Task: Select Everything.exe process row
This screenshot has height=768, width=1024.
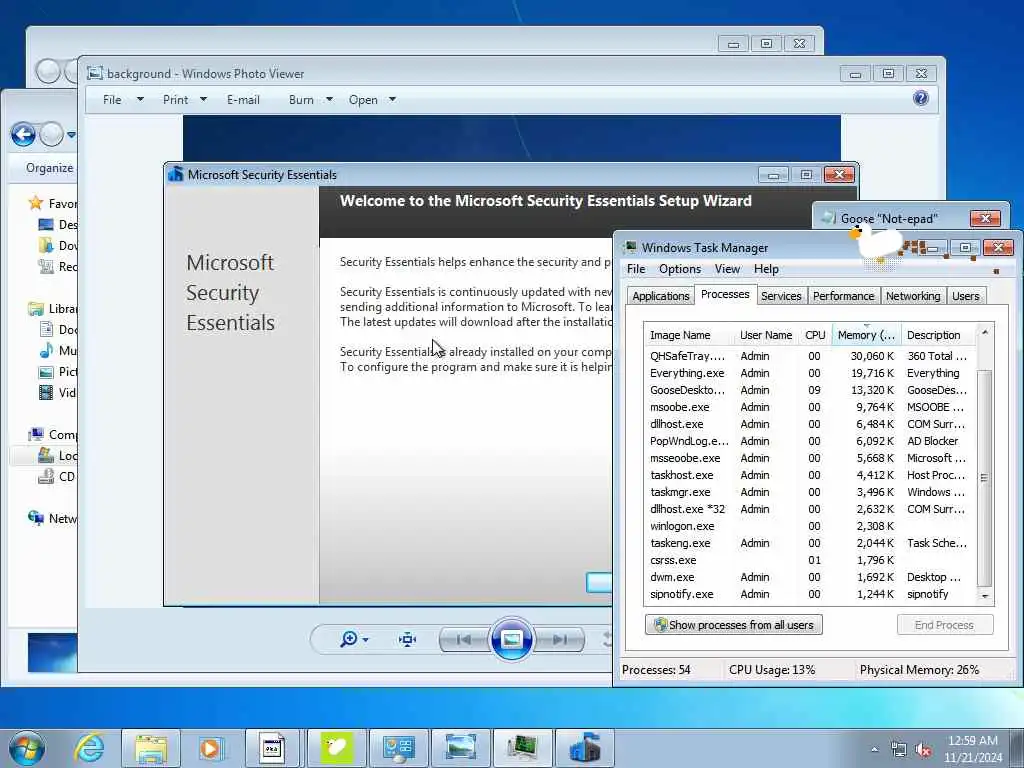Action: pyautogui.click(x=810, y=373)
